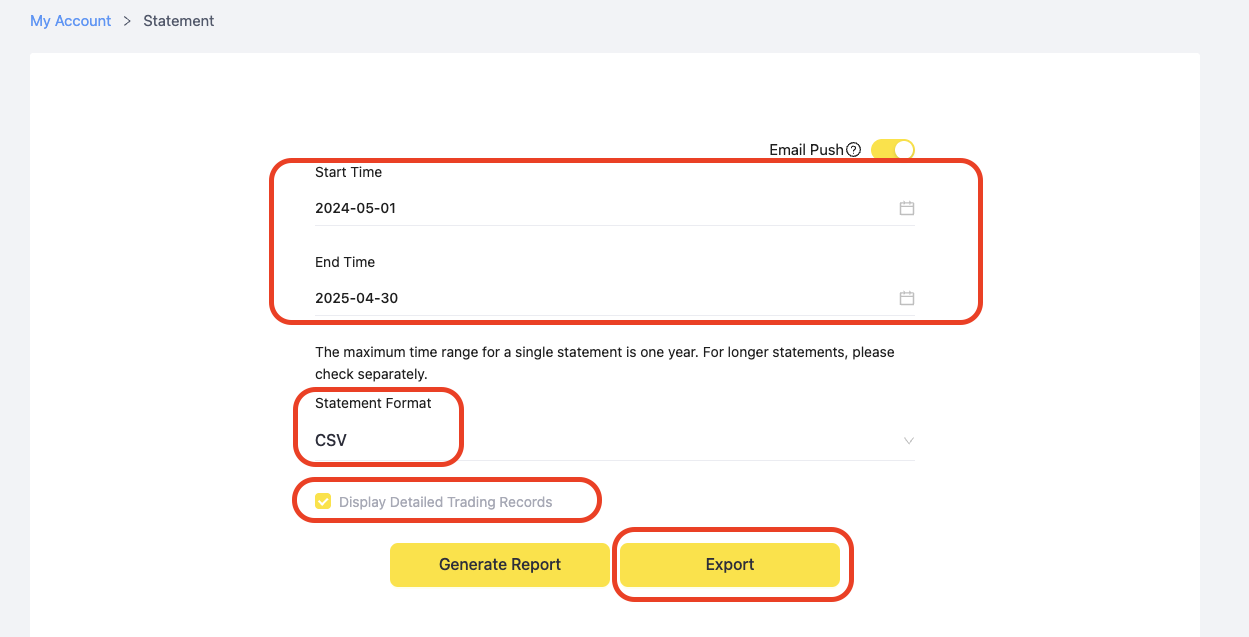Click the yellow checkmark next to trading records
The image size is (1249, 637).
[323, 501]
